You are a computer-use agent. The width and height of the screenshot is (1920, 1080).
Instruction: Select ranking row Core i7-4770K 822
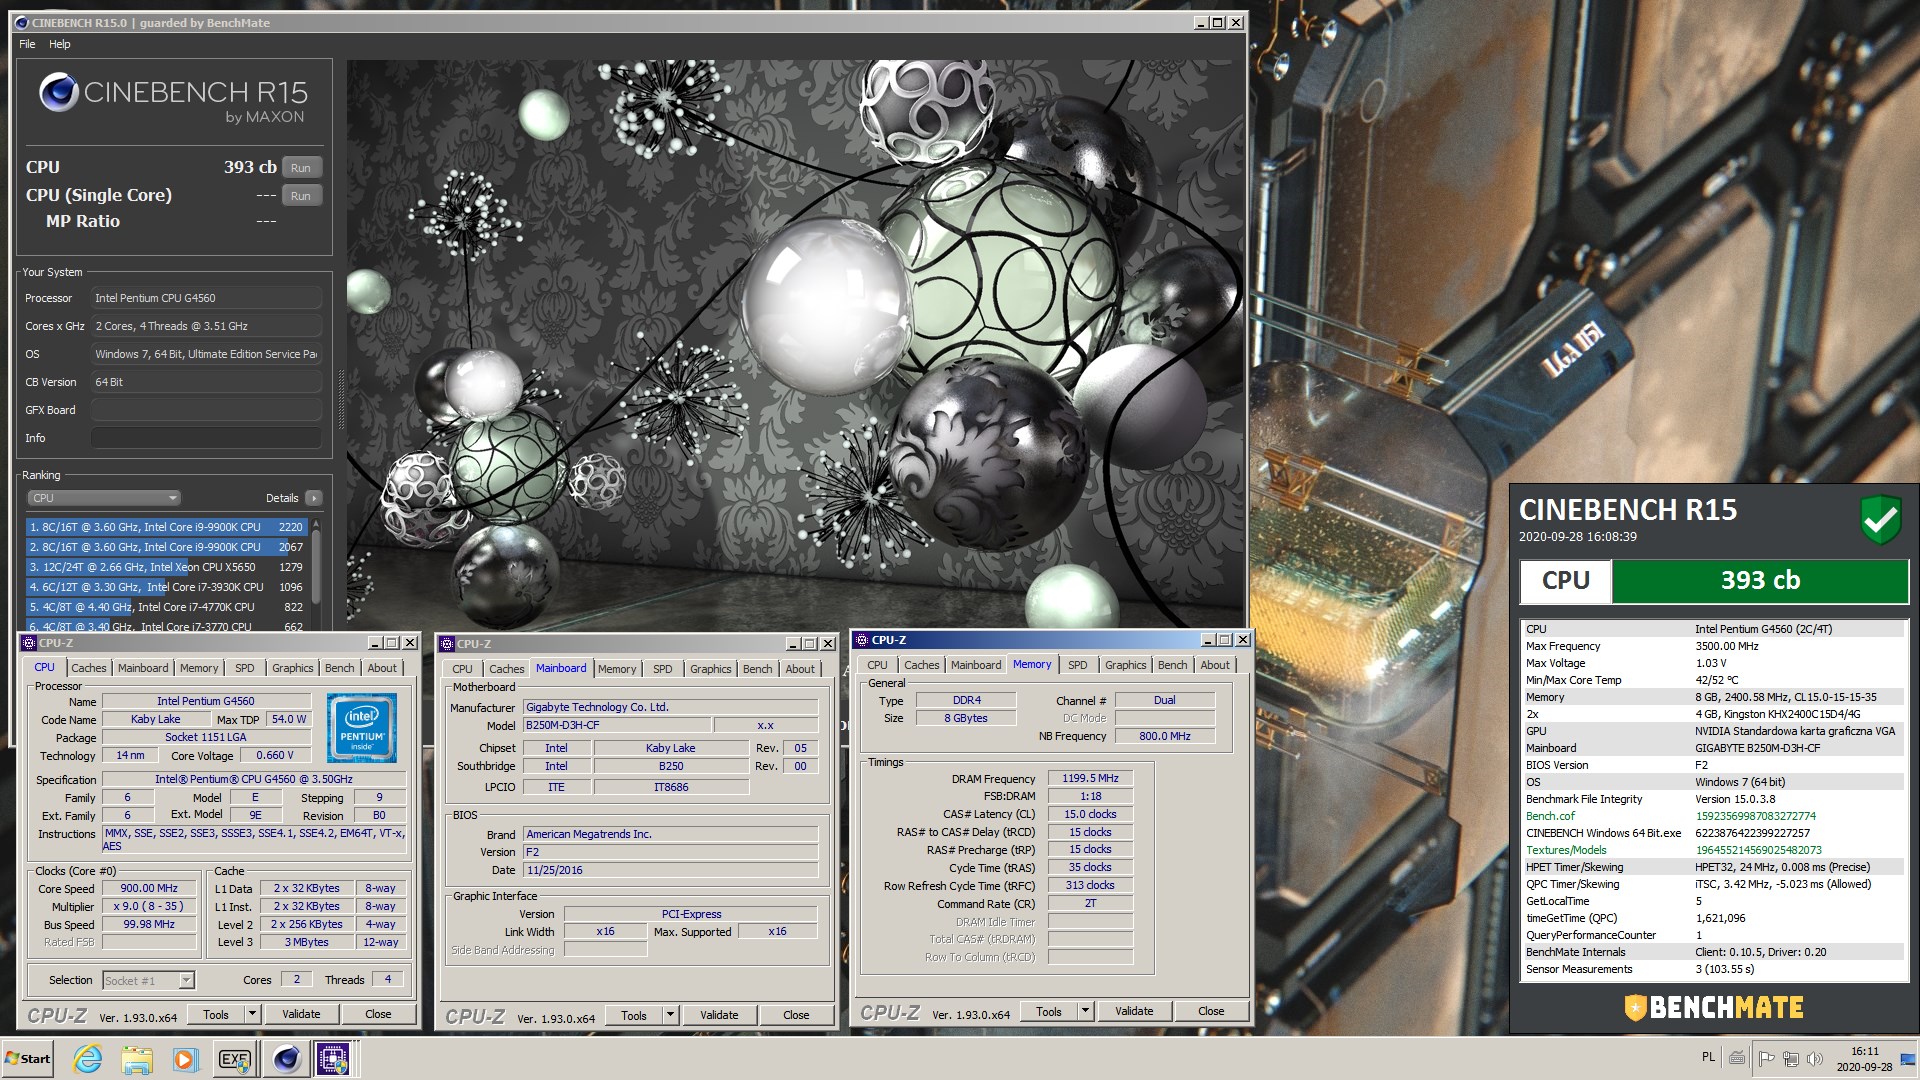pyautogui.click(x=166, y=607)
